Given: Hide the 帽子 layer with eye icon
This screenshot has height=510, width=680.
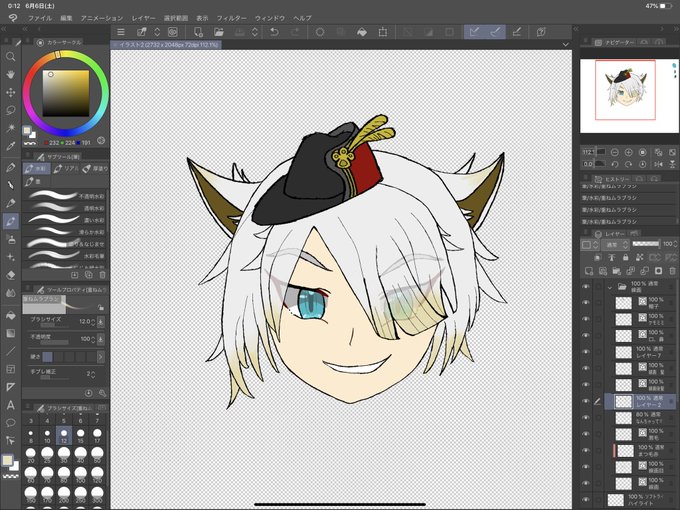Looking at the screenshot, I should click(x=586, y=303).
